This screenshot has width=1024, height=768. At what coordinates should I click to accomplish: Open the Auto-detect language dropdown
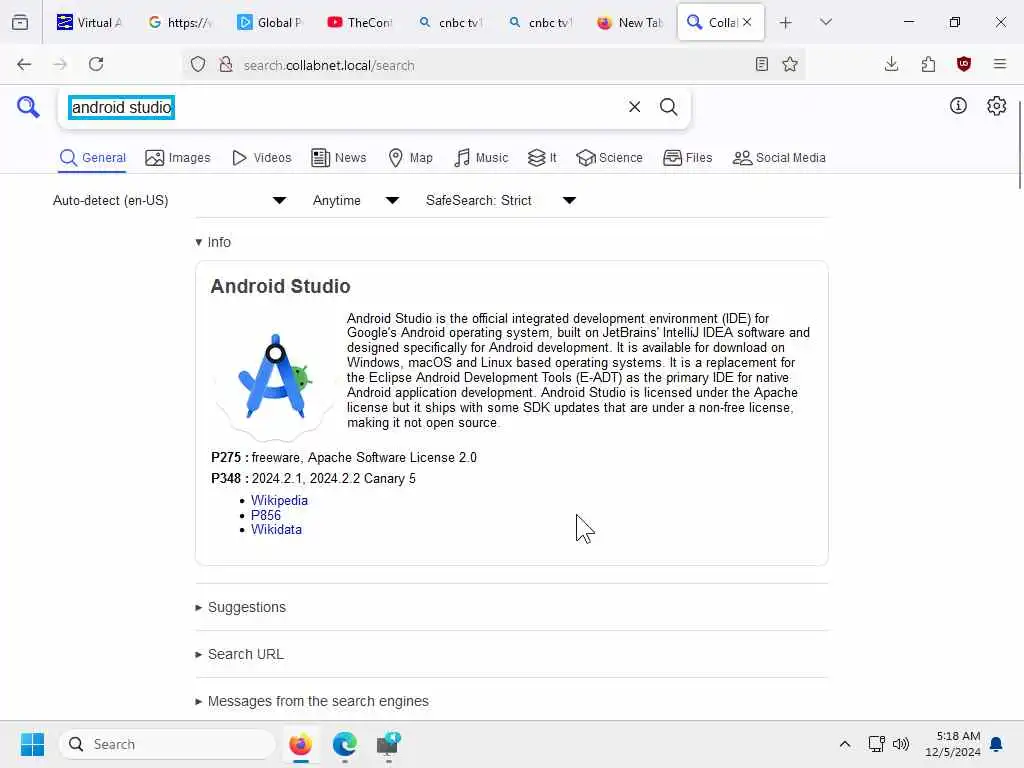point(170,200)
